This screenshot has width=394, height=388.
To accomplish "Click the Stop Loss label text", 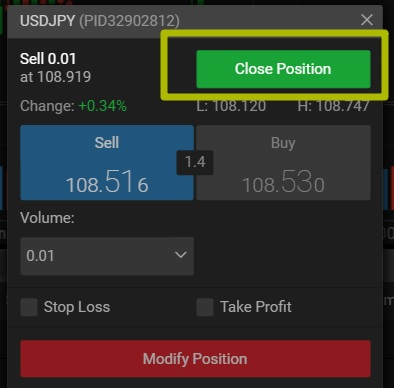I will (77, 307).
